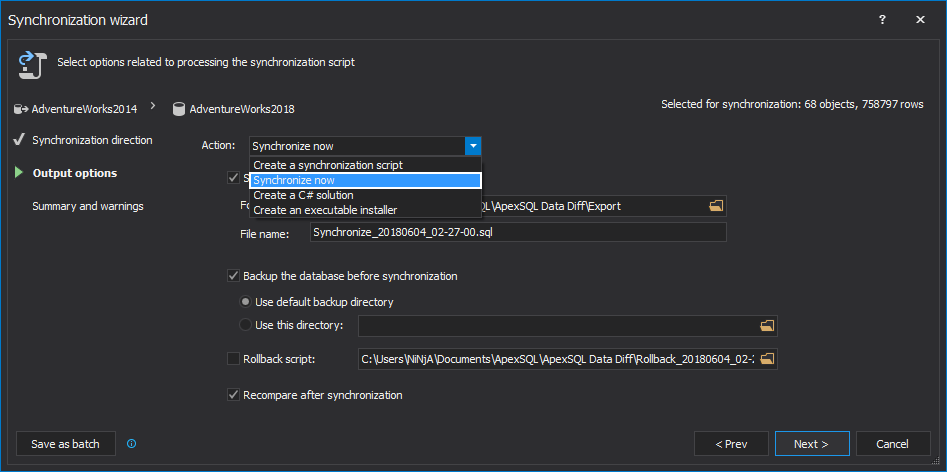Screen dimensions: 947x472
Task: Click the info icon beside Save as batch
Action: pyautogui.click(x=132, y=444)
